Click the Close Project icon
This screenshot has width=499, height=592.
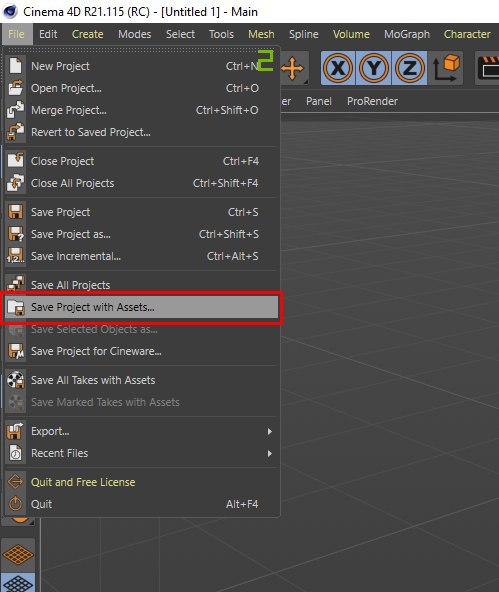click(x=15, y=161)
